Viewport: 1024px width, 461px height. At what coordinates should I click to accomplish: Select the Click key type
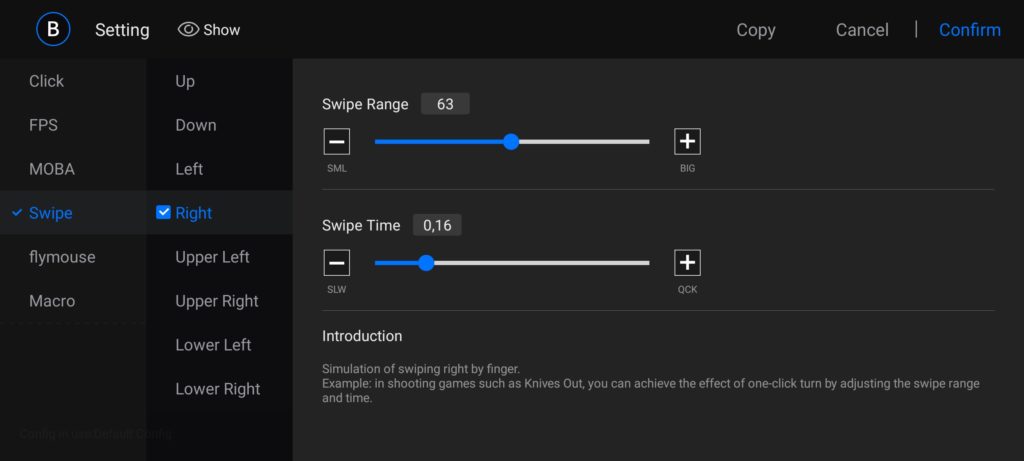click(x=46, y=81)
